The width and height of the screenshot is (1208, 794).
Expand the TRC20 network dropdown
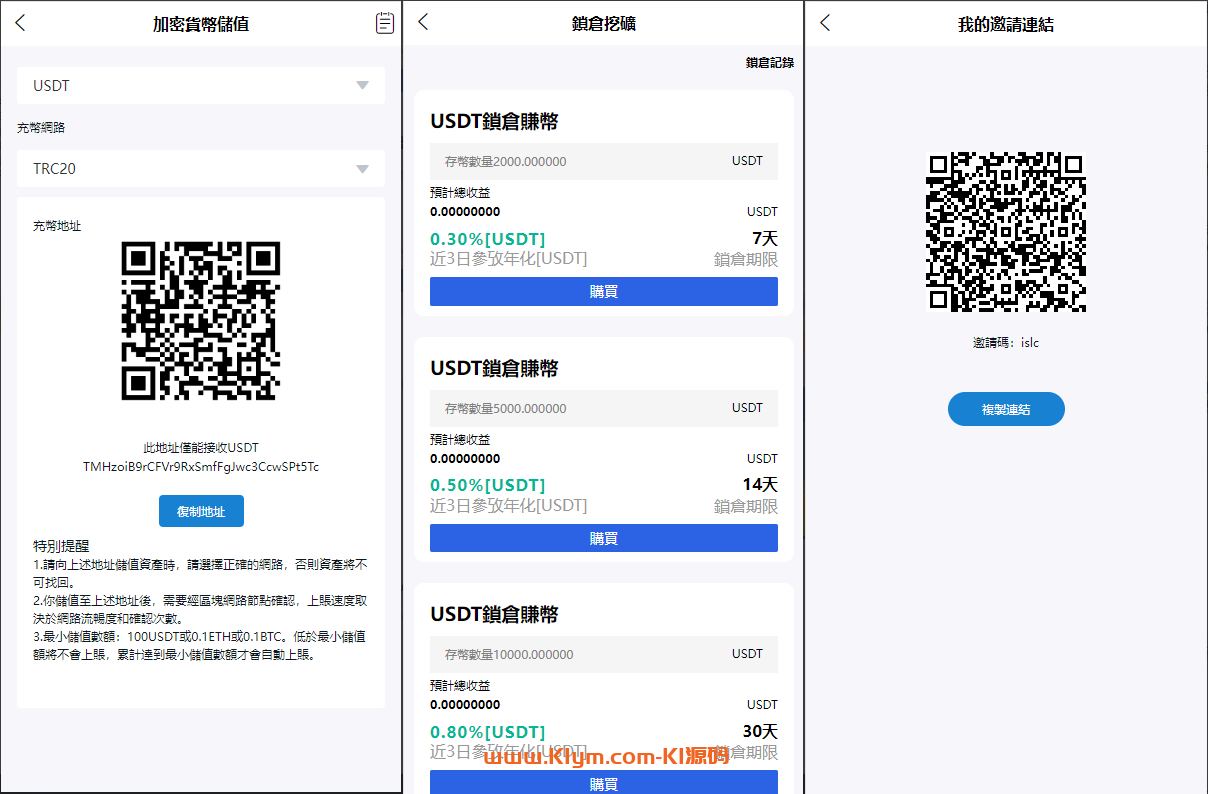coord(201,169)
